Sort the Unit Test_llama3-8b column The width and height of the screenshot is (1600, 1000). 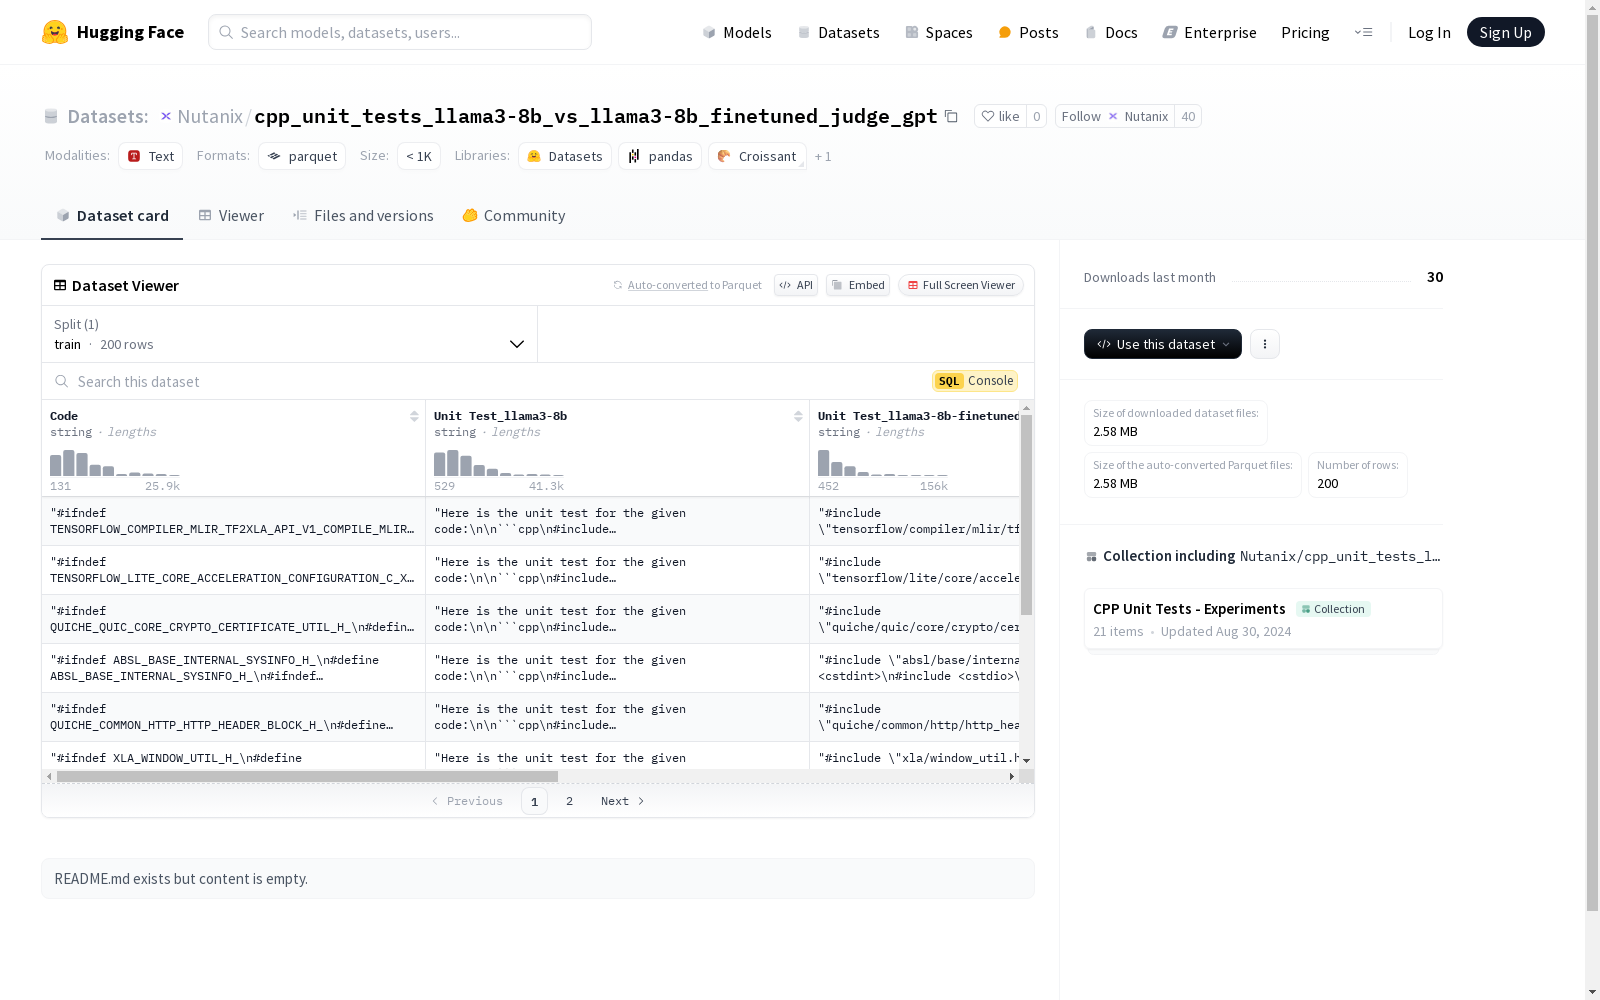[x=798, y=416]
